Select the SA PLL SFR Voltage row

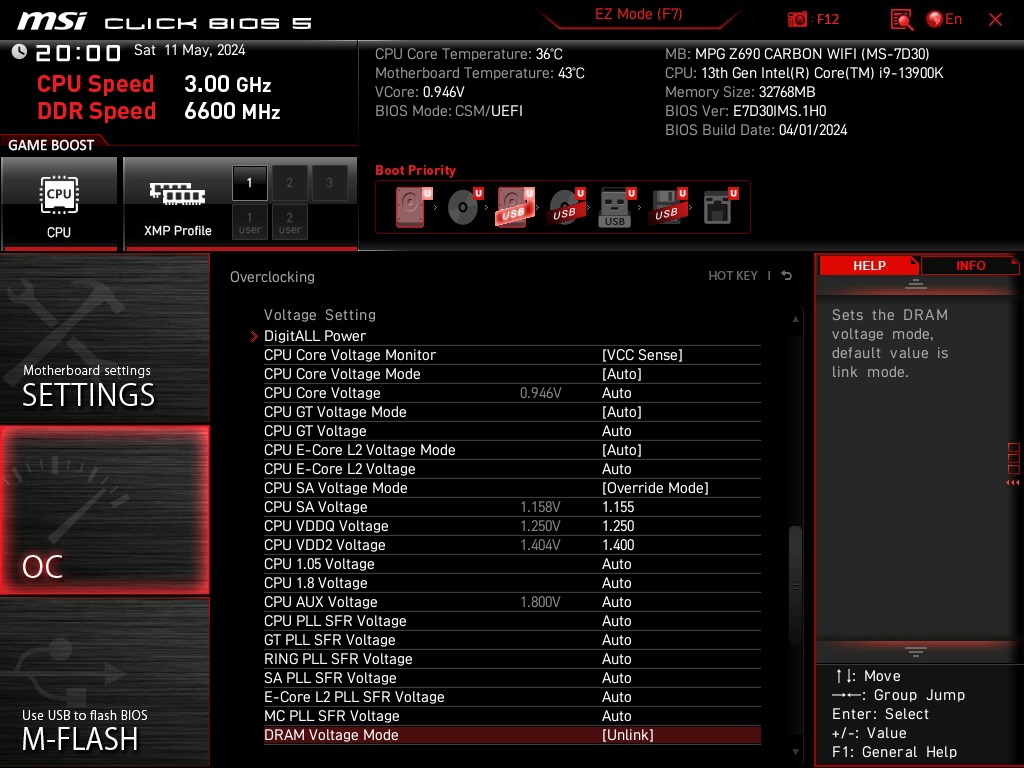coord(512,677)
